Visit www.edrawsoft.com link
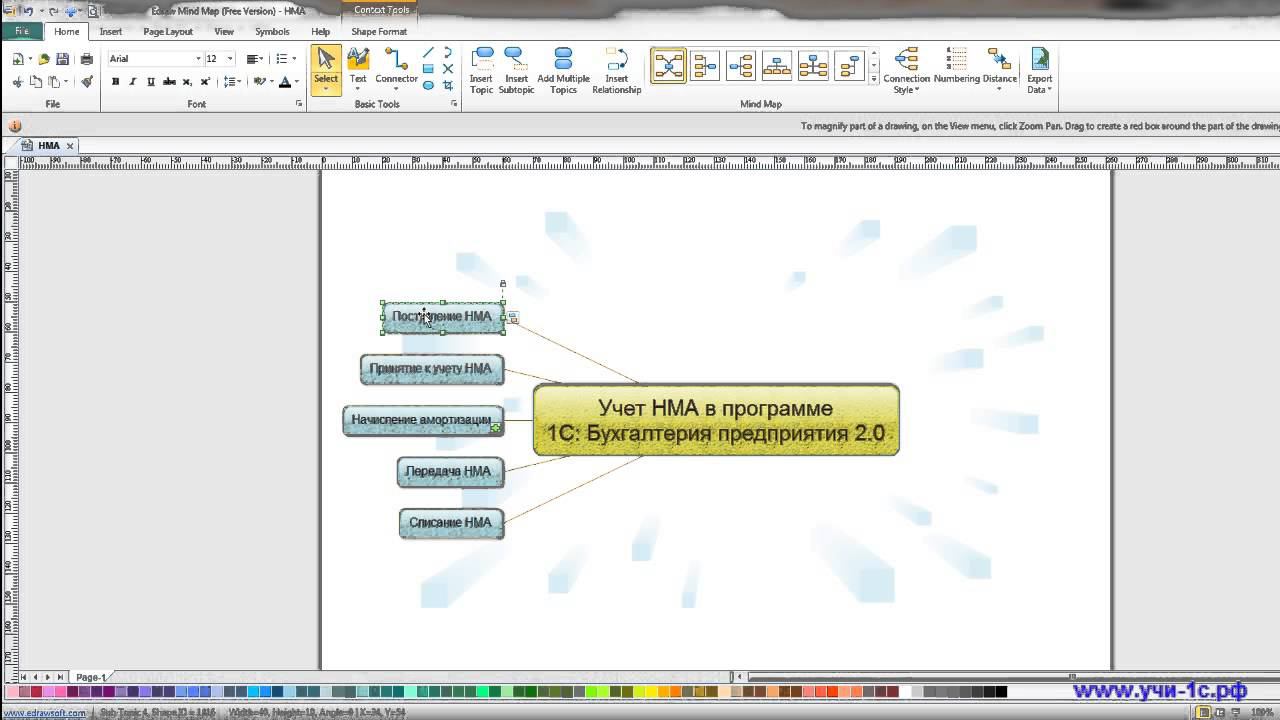The height and width of the screenshot is (720, 1280). [43, 713]
